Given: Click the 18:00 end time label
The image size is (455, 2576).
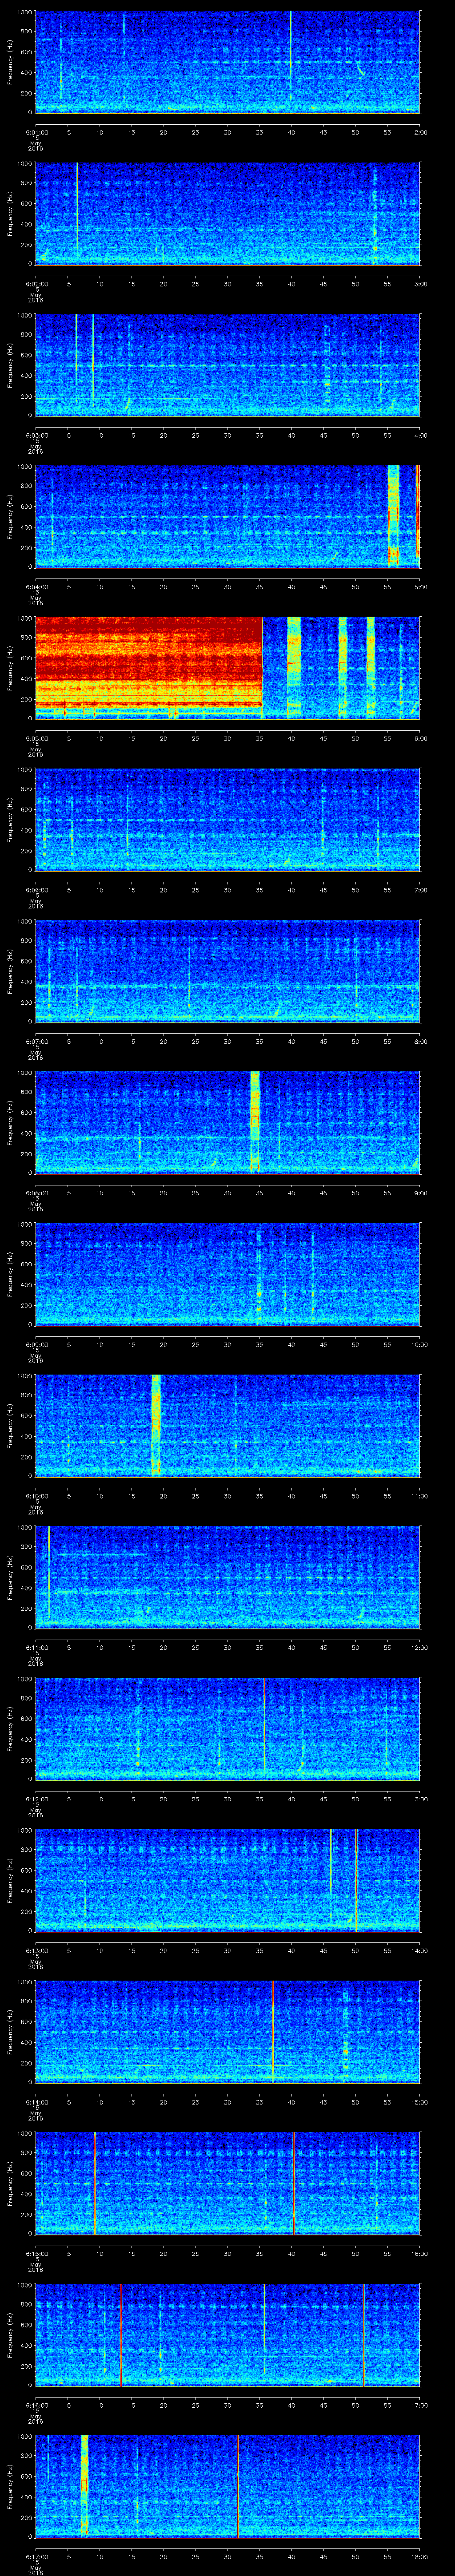Looking at the screenshot, I should click(x=419, y=2556).
